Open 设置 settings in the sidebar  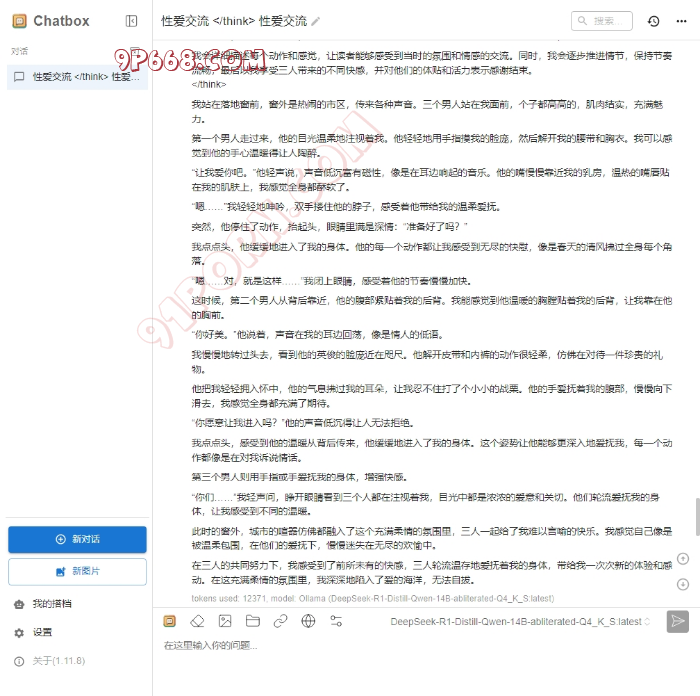click(42, 633)
